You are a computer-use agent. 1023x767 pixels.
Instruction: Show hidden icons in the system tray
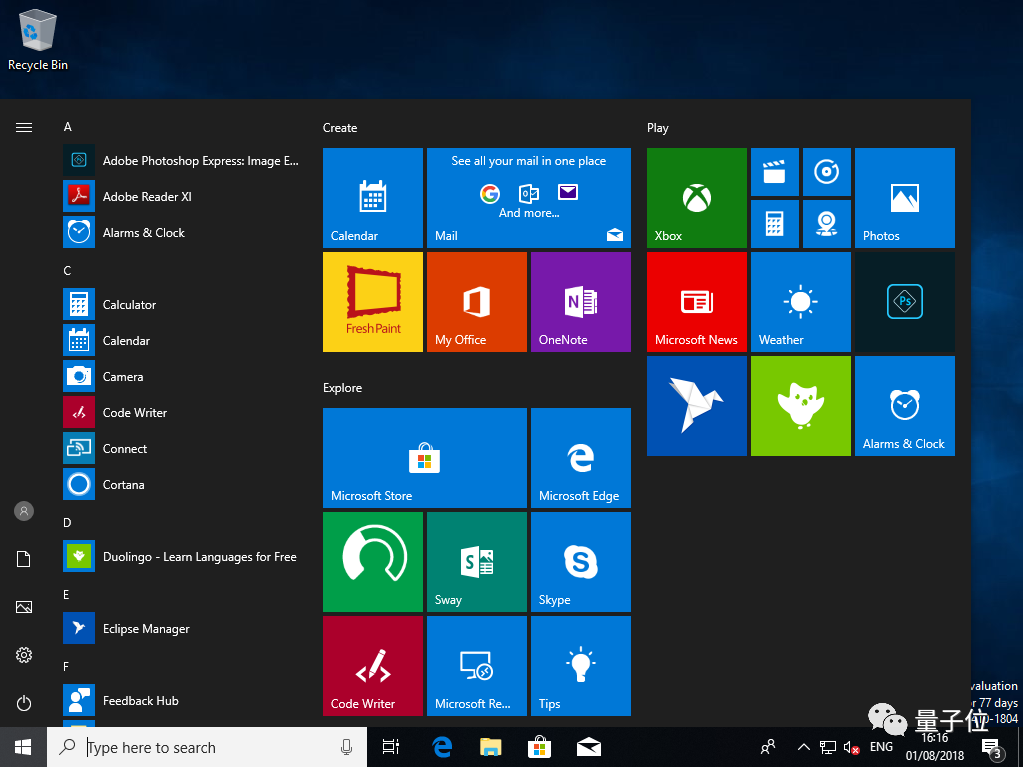pos(803,747)
